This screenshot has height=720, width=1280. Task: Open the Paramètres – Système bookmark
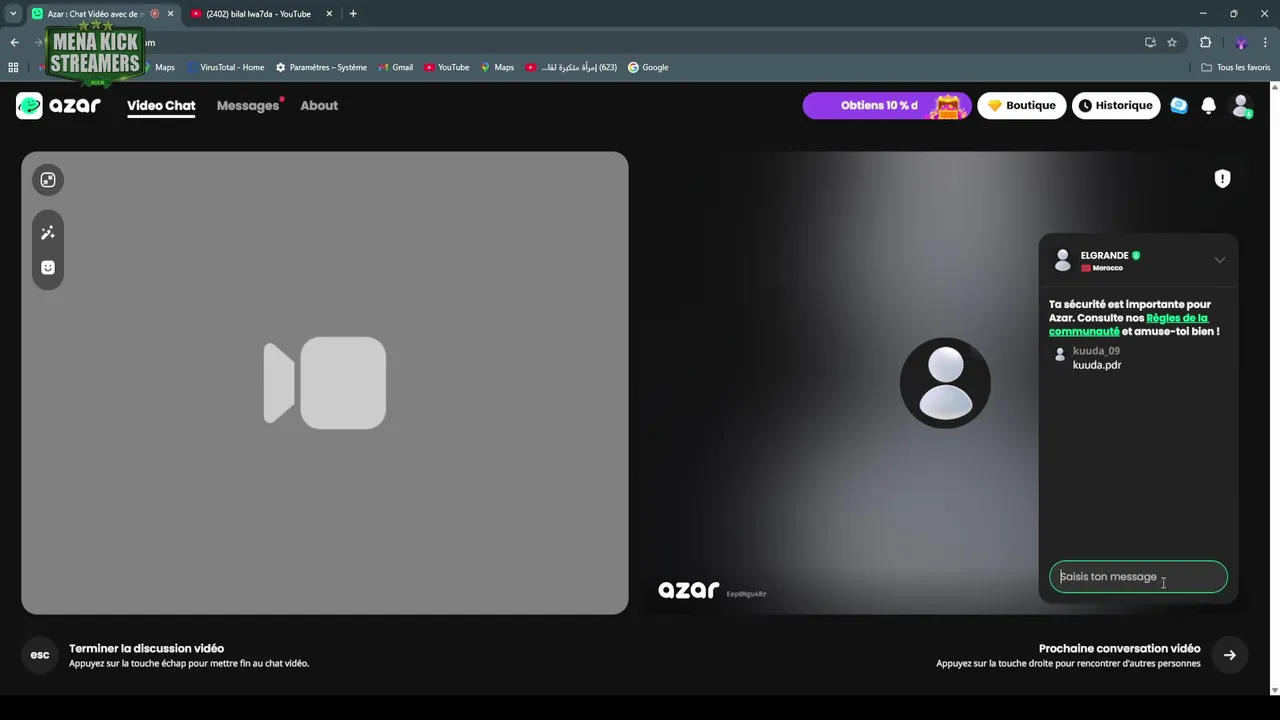point(321,67)
